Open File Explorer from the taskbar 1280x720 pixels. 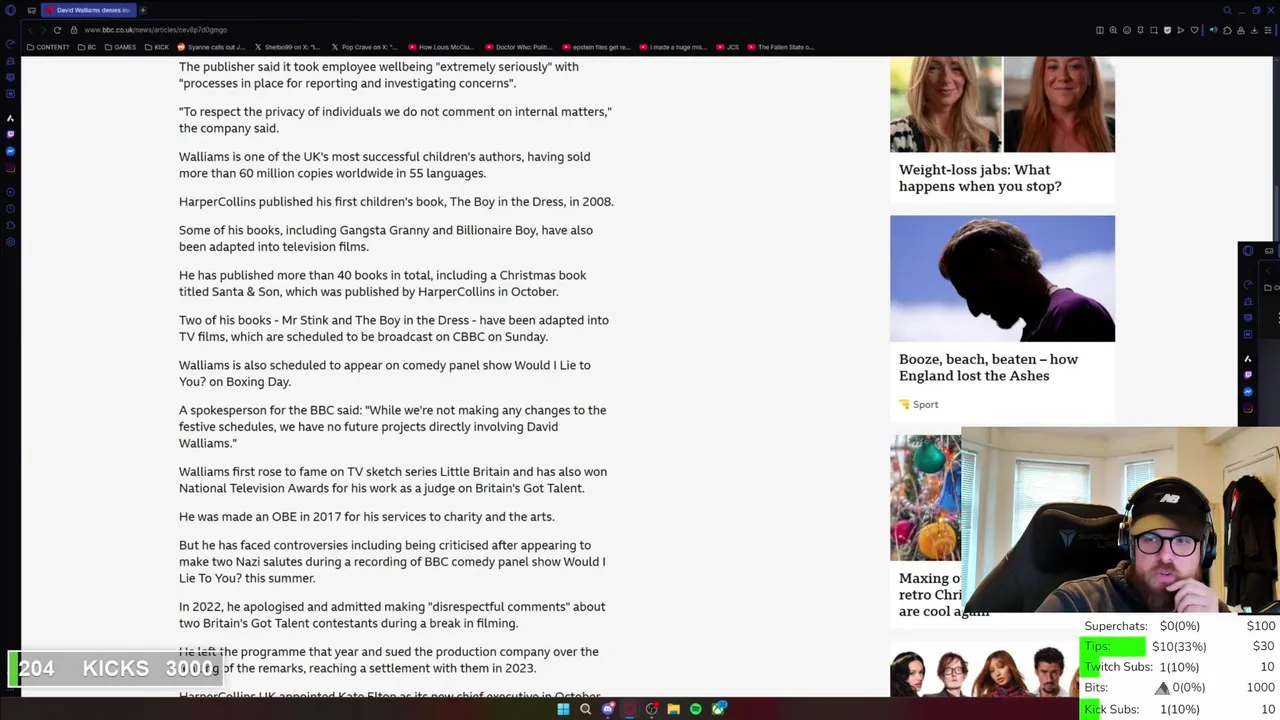point(674,709)
